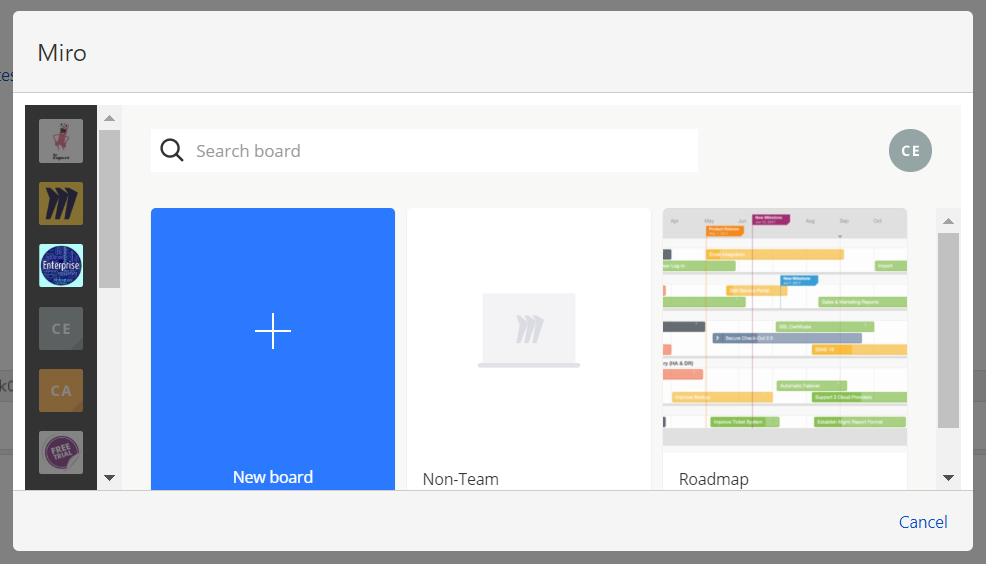
Task: Select the yellow Miro logo team
Action: (x=61, y=203)
